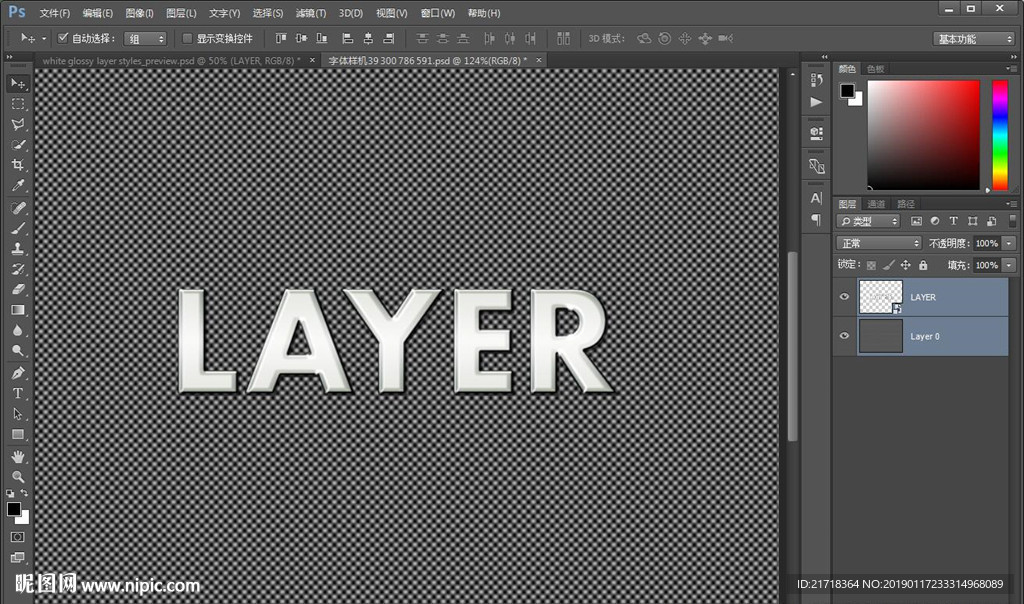Click the toolbar foreground color swatch
This screenshot has height=604, width=1024.
click(14, 509)
